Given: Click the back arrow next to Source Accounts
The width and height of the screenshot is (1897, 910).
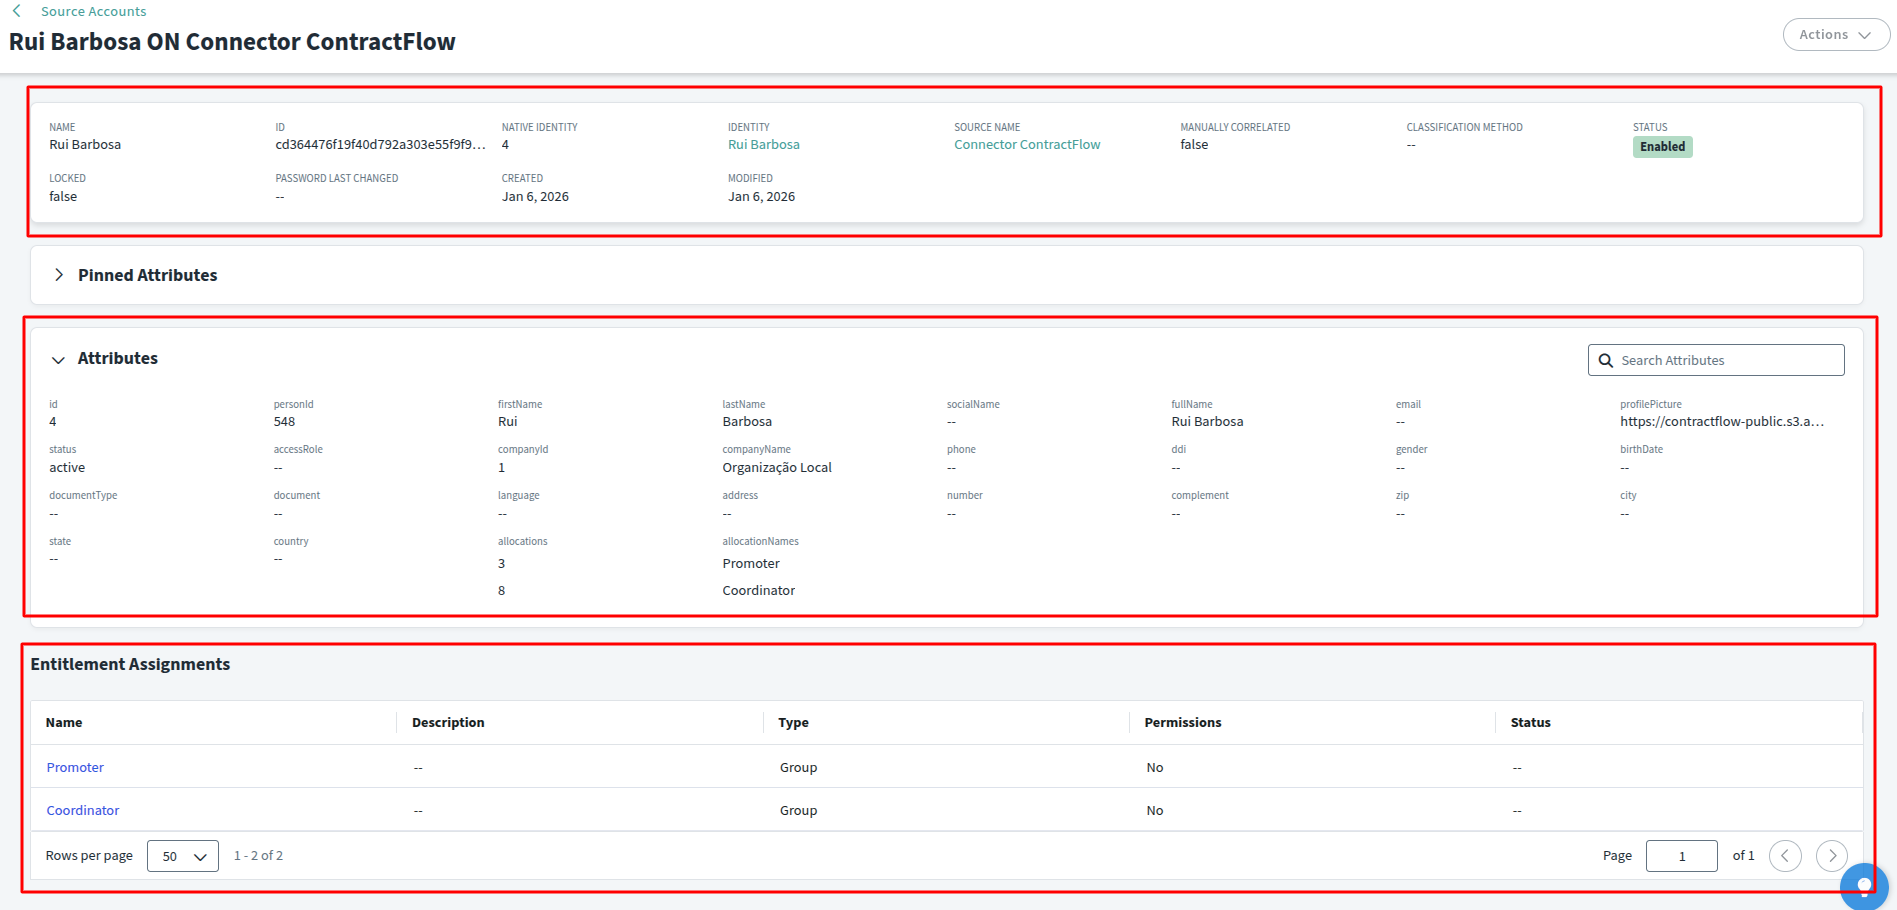Looking at the screenshot, I should tap(17, 11).
